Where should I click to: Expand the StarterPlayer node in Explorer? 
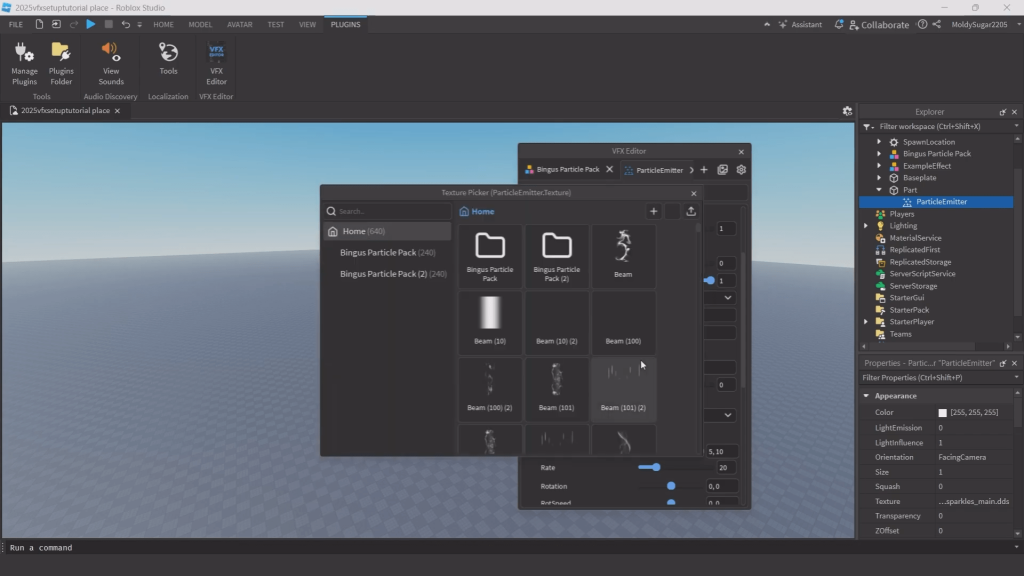pos(867,322)
